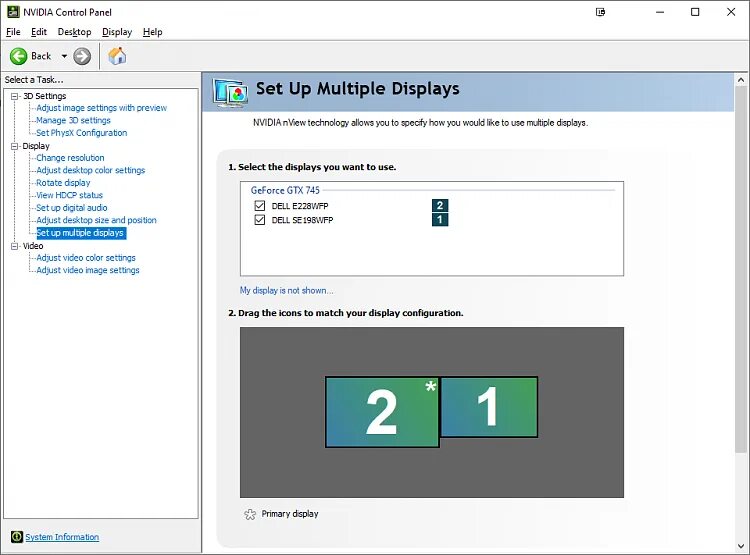
Task: Open Set up digital audio page
Action: [72, 208]
